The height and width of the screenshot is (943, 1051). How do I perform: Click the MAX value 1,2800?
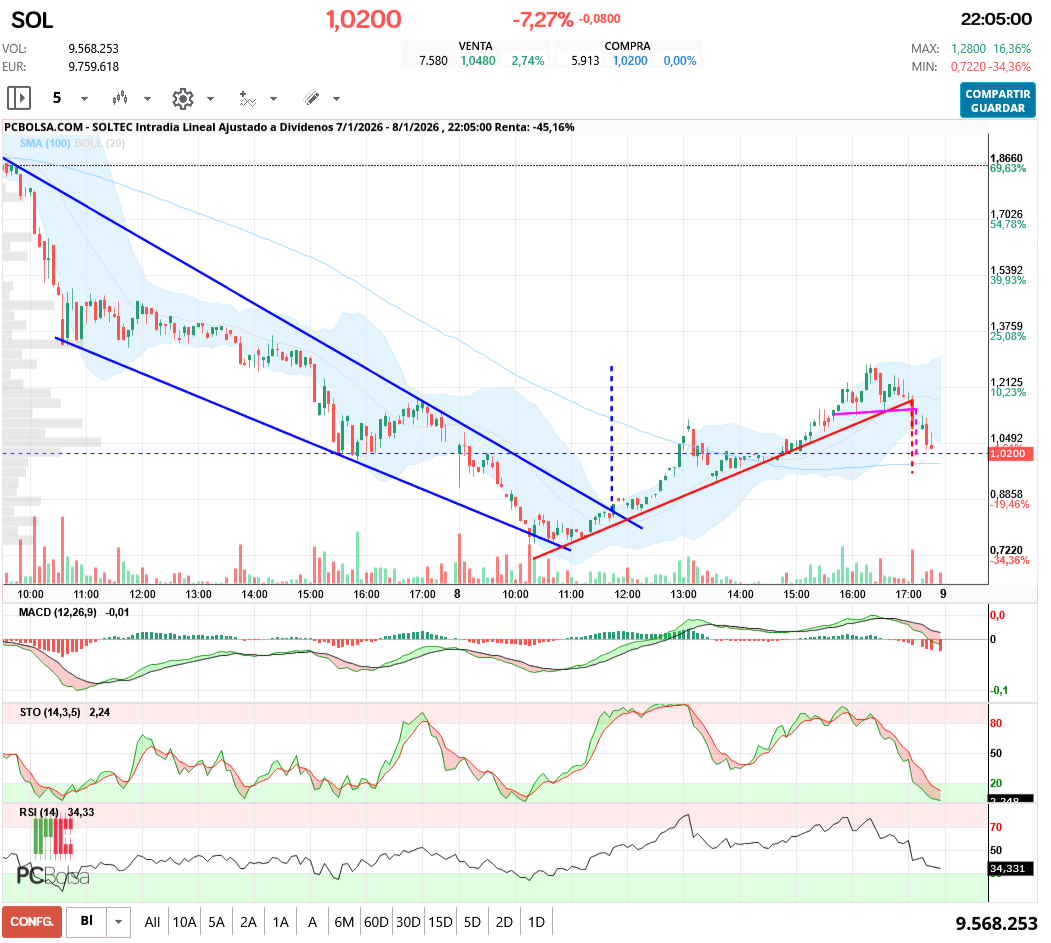pos(969,48)
